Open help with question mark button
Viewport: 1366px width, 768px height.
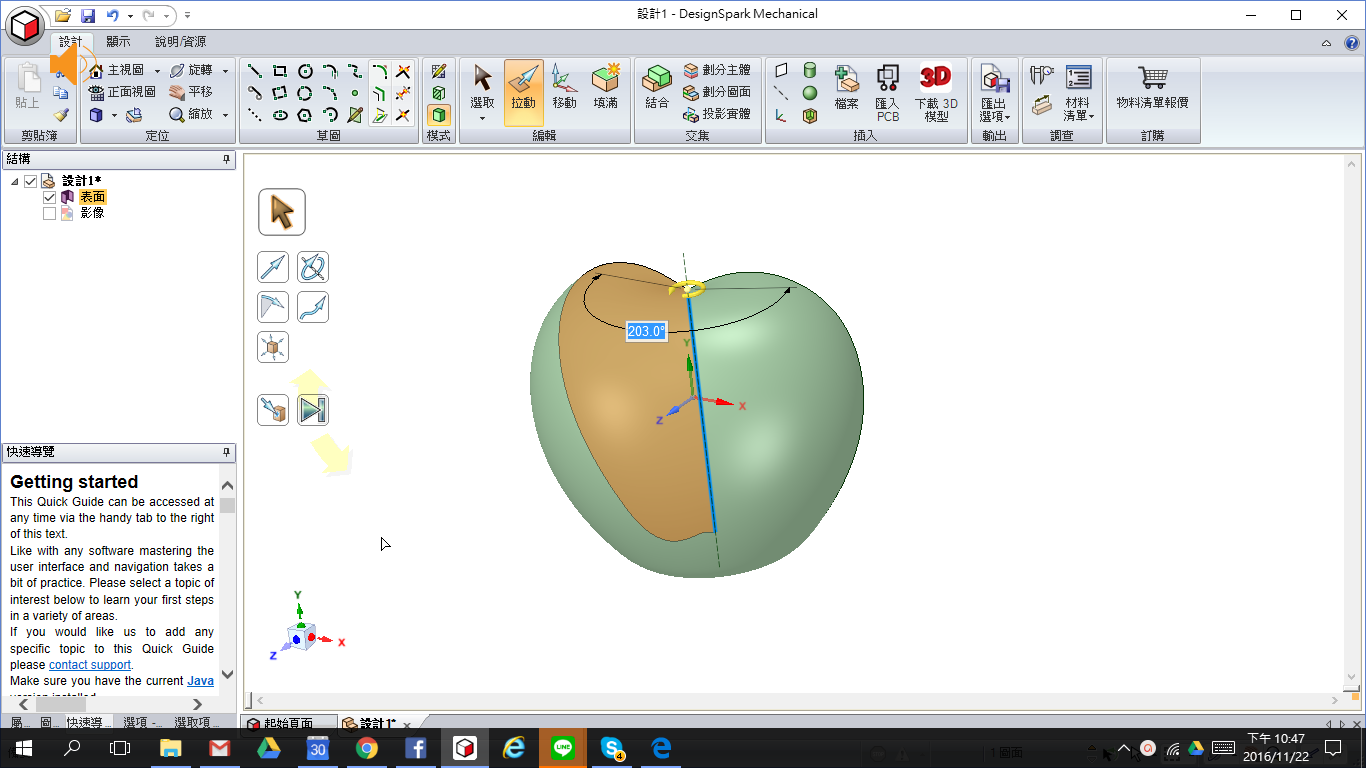[x=1350, y=43]
